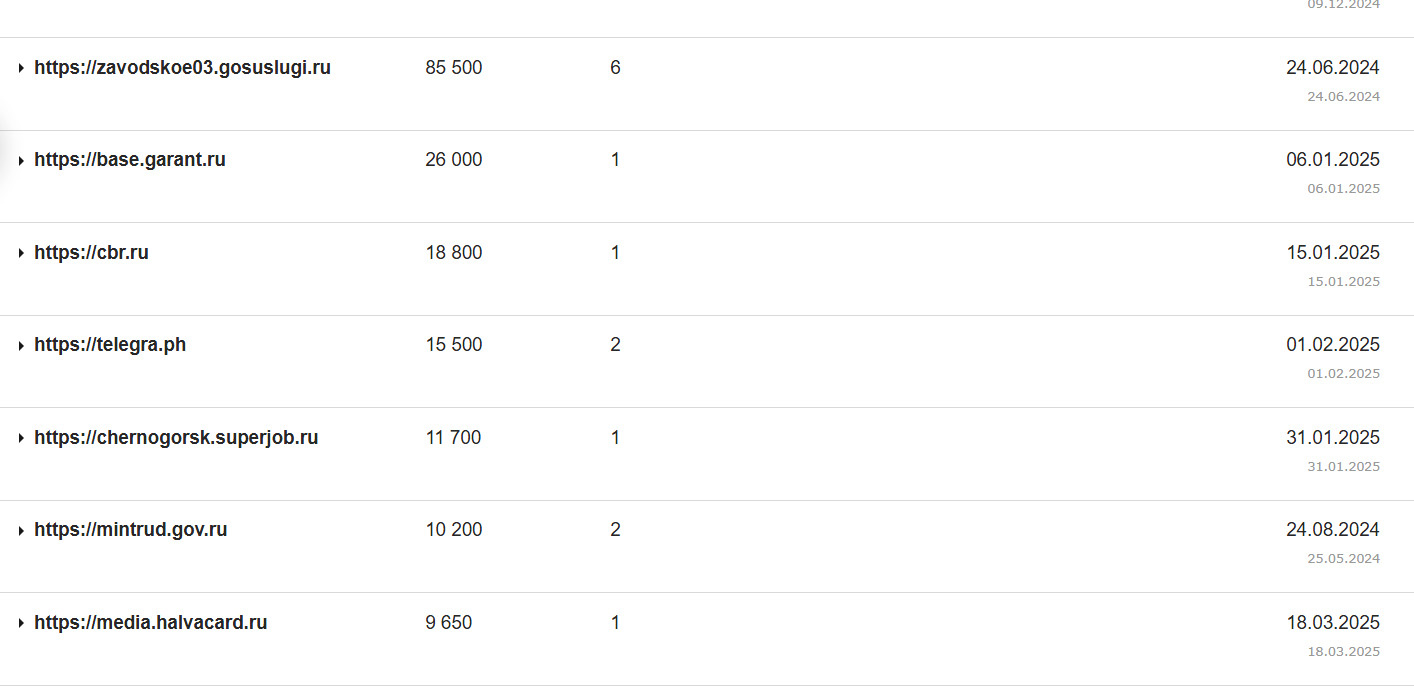Expand the zavodskoe03.gosuslugi.ru row arrow
Viewport: 1414px width, 692px height.
(x=21, y=68)
